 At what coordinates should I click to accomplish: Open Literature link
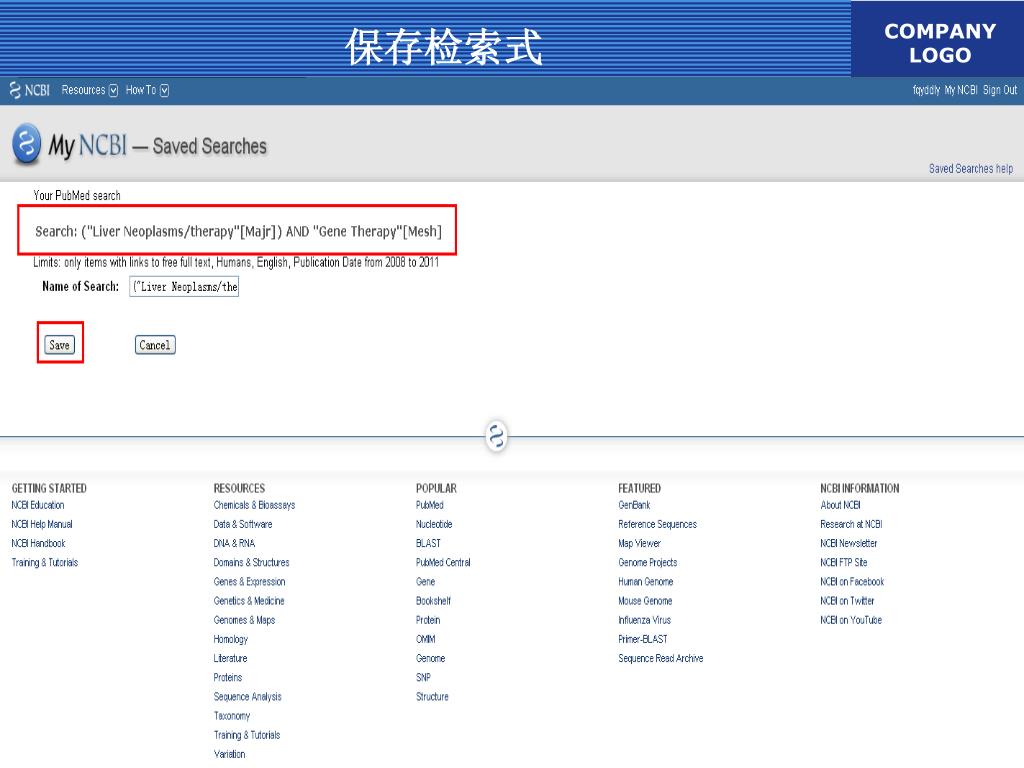tap(231, 658)
